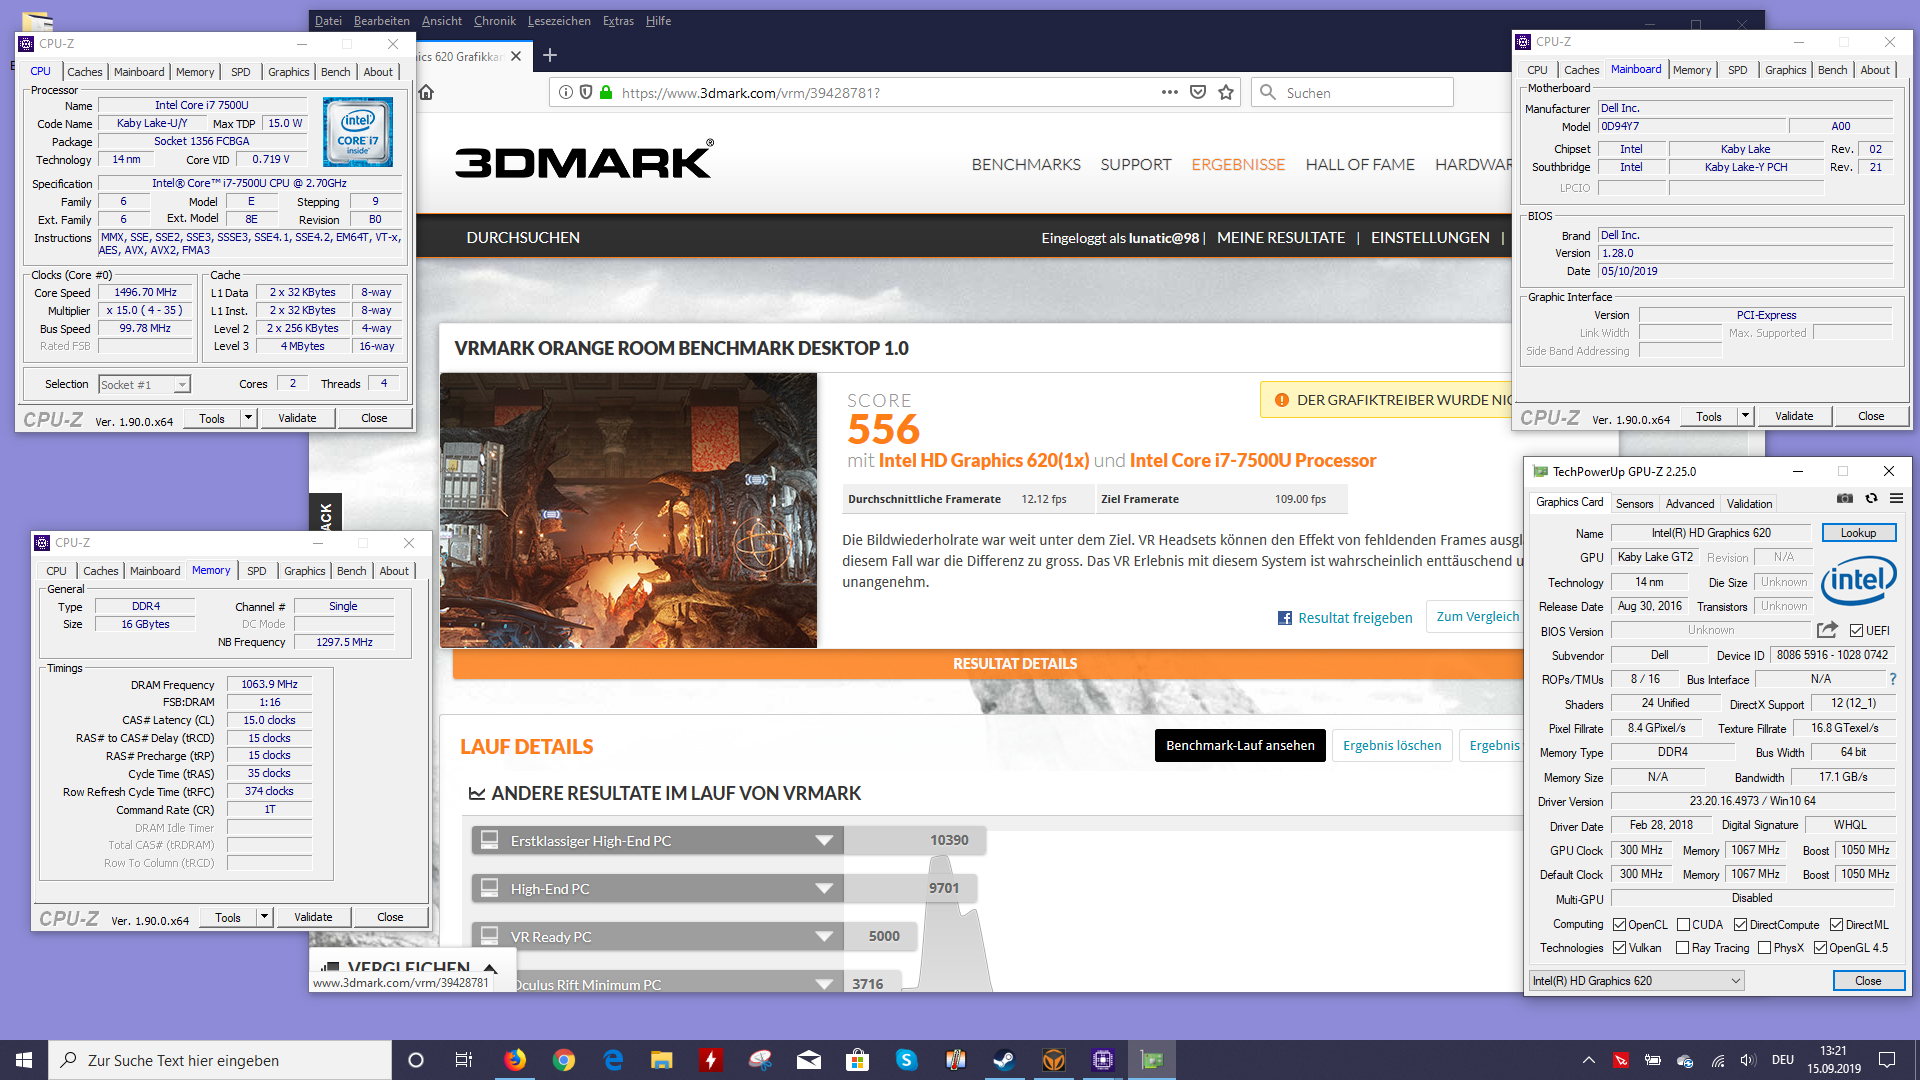Open the GPU selection dropdown in GPU-Z

pos(1637,981)
